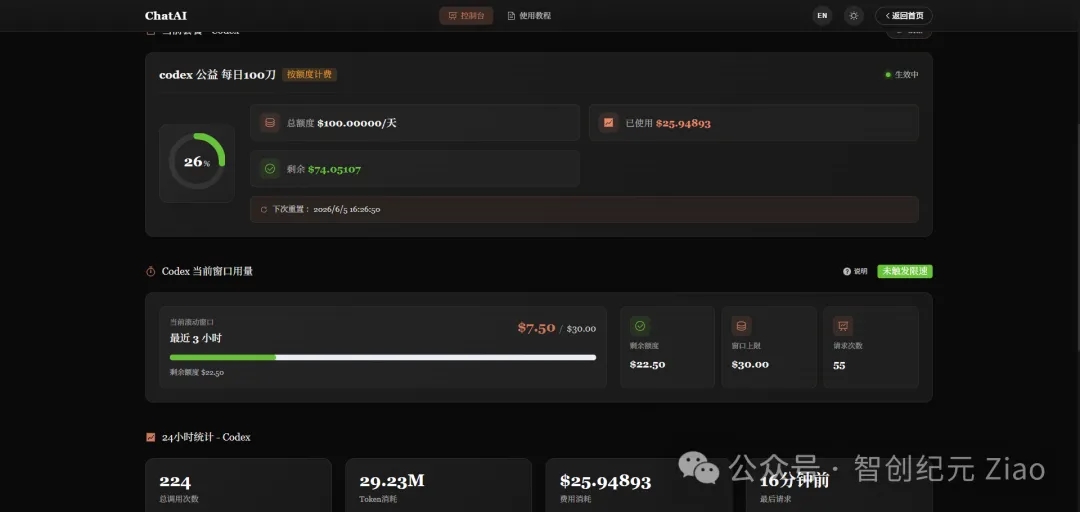Click the stopwatch icon beside Codex 当前窗口用量
1080x512 pixels.
click(151, 272)
